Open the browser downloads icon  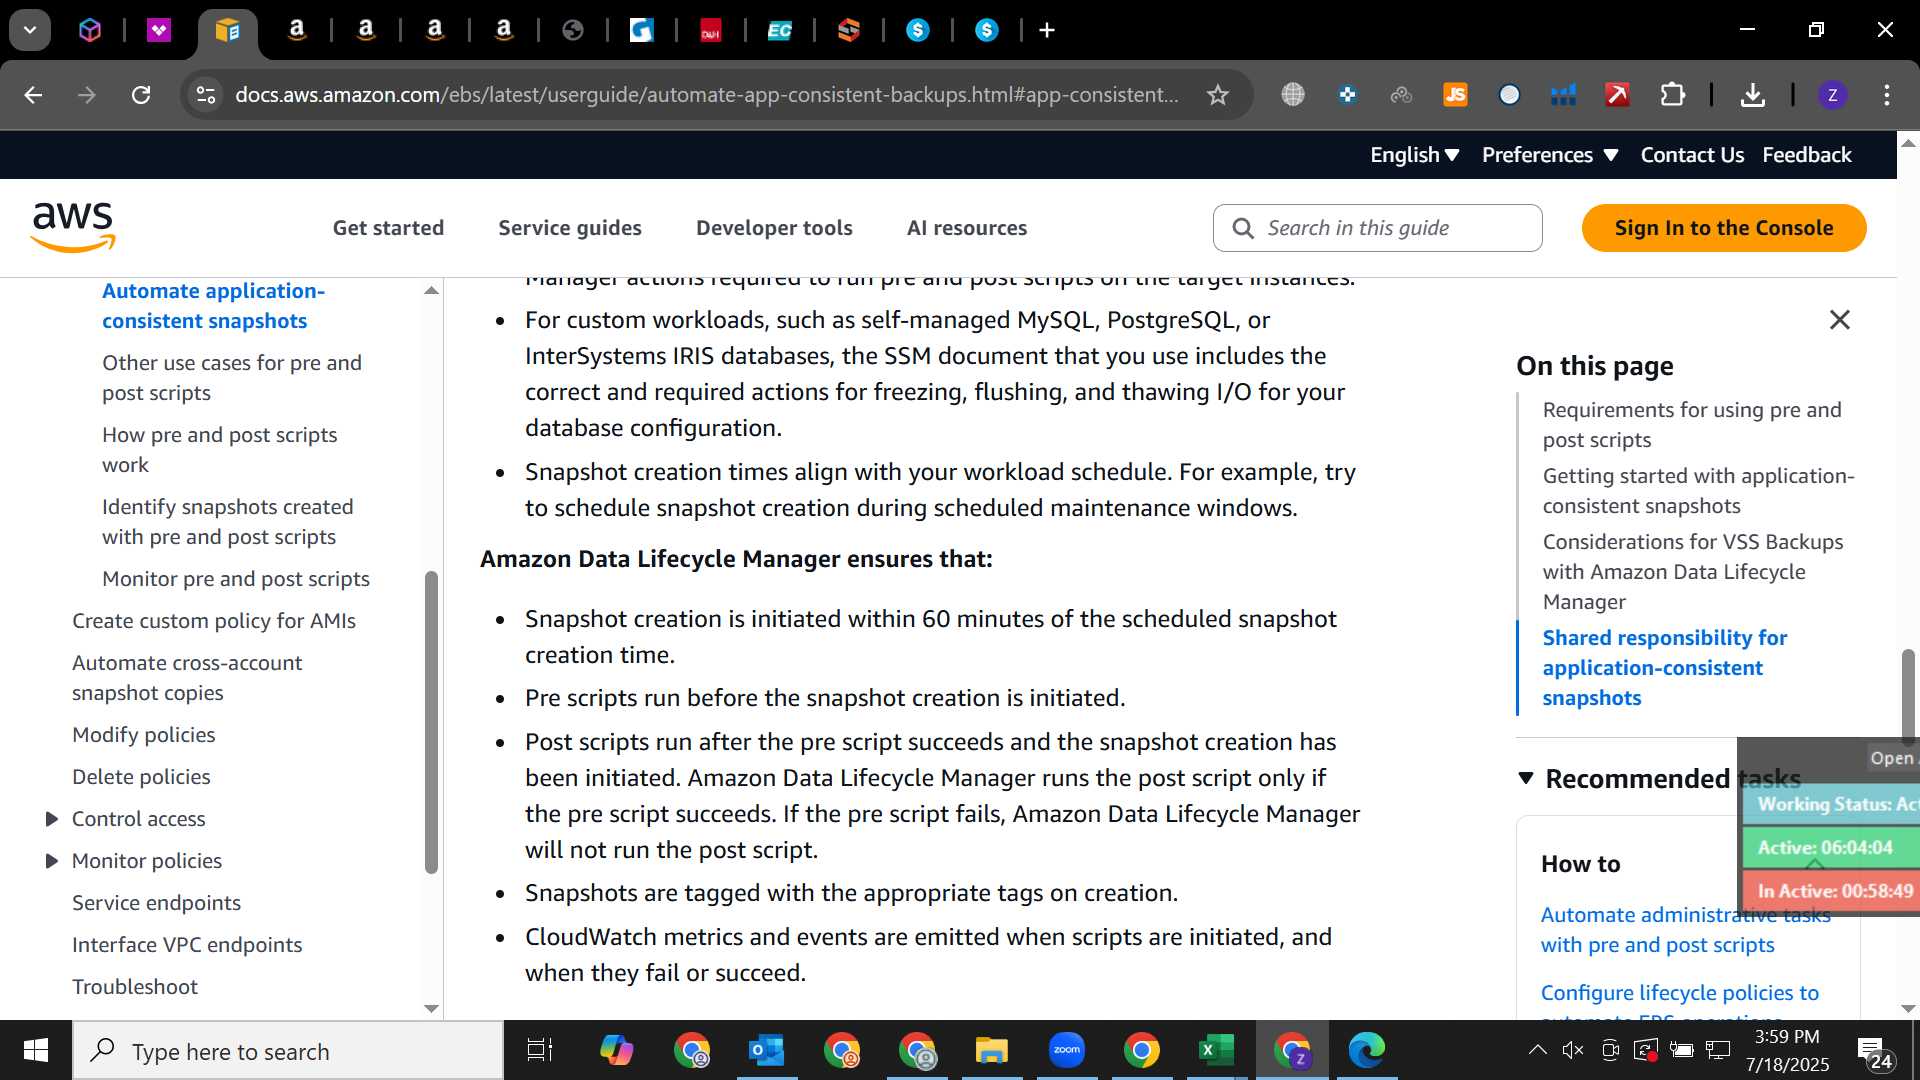(1752, 95)
